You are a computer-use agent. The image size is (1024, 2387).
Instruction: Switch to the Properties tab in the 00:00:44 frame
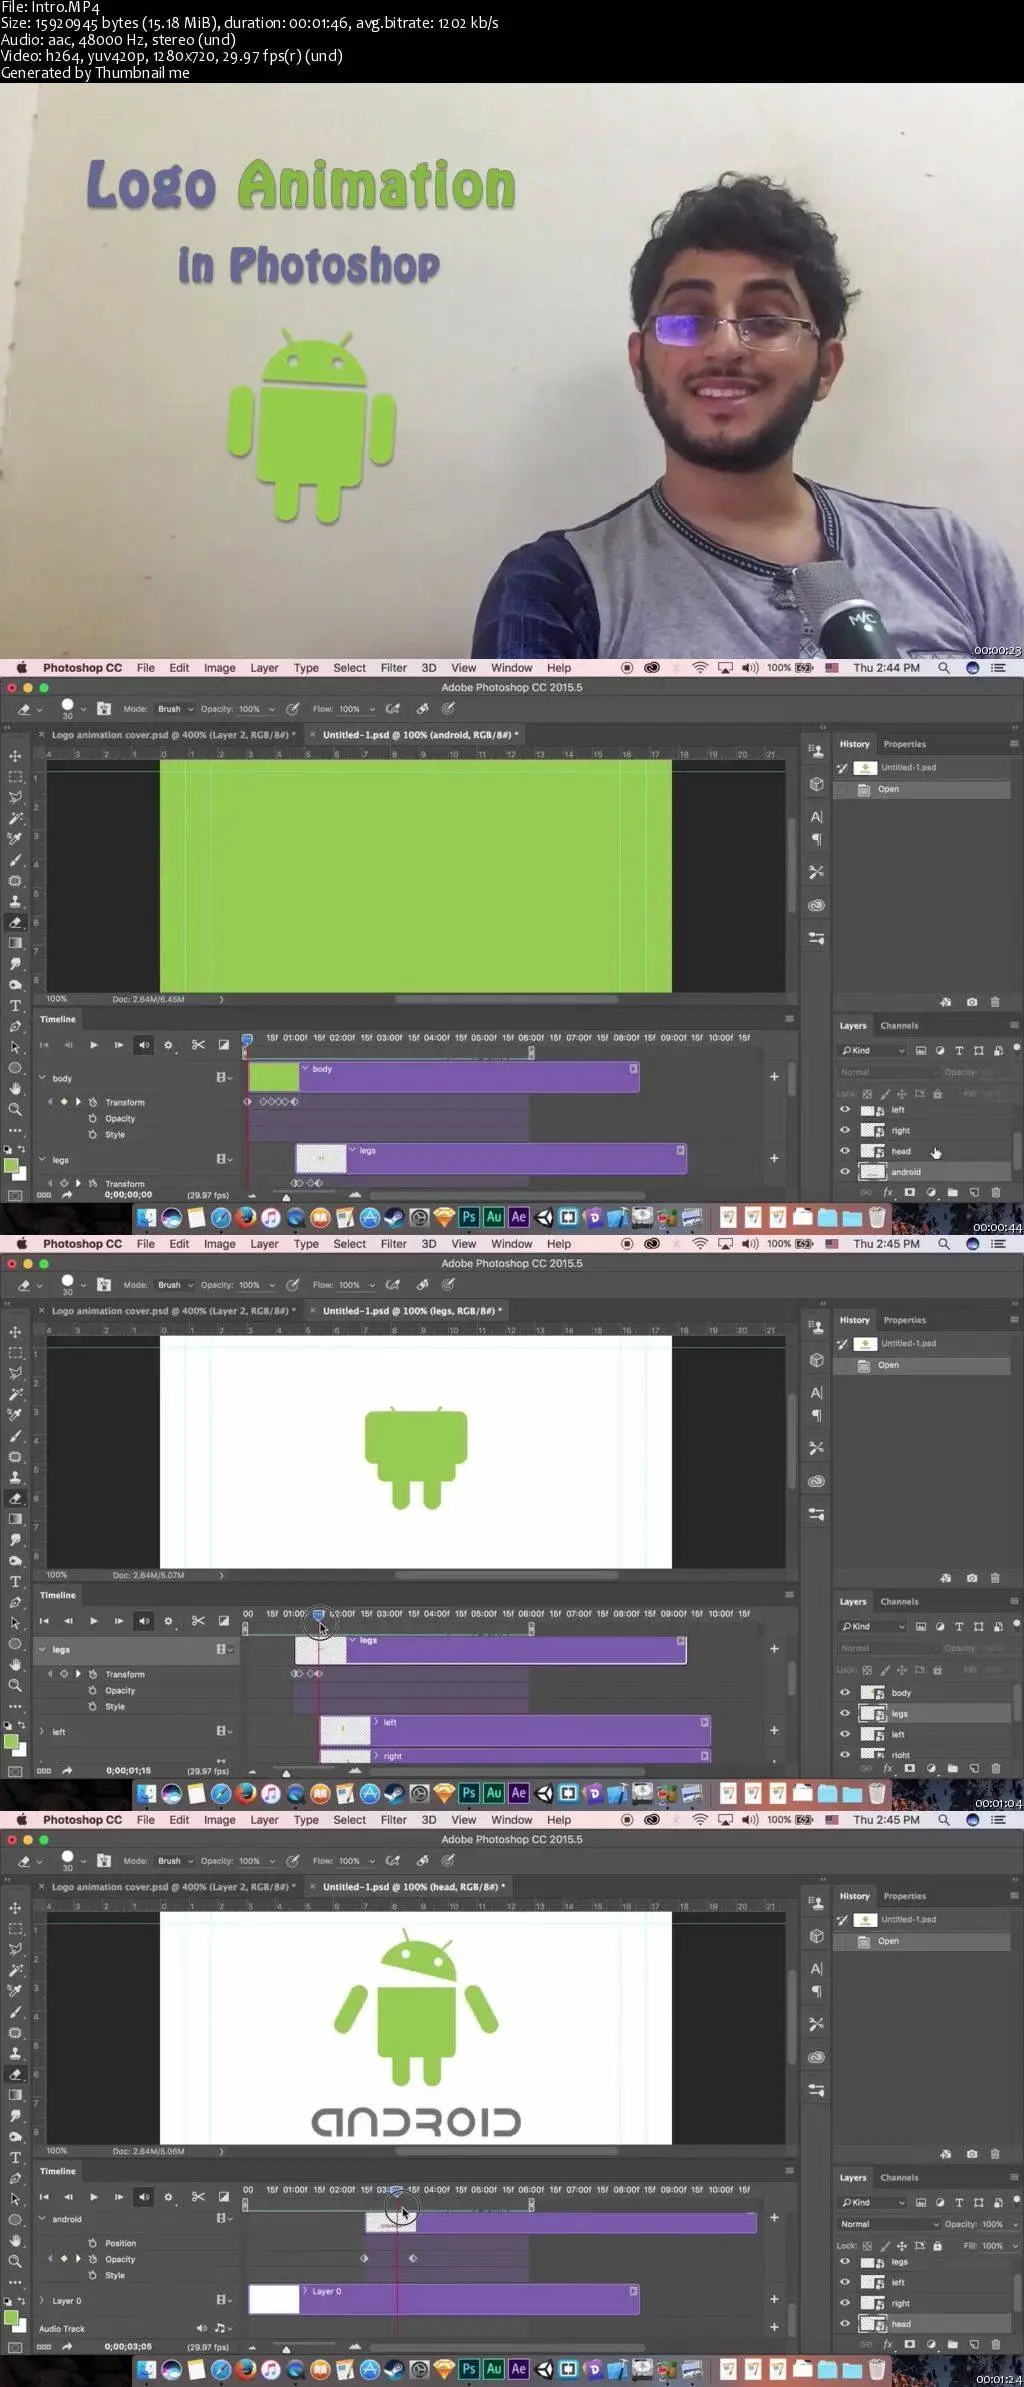[x=904, y=744]
